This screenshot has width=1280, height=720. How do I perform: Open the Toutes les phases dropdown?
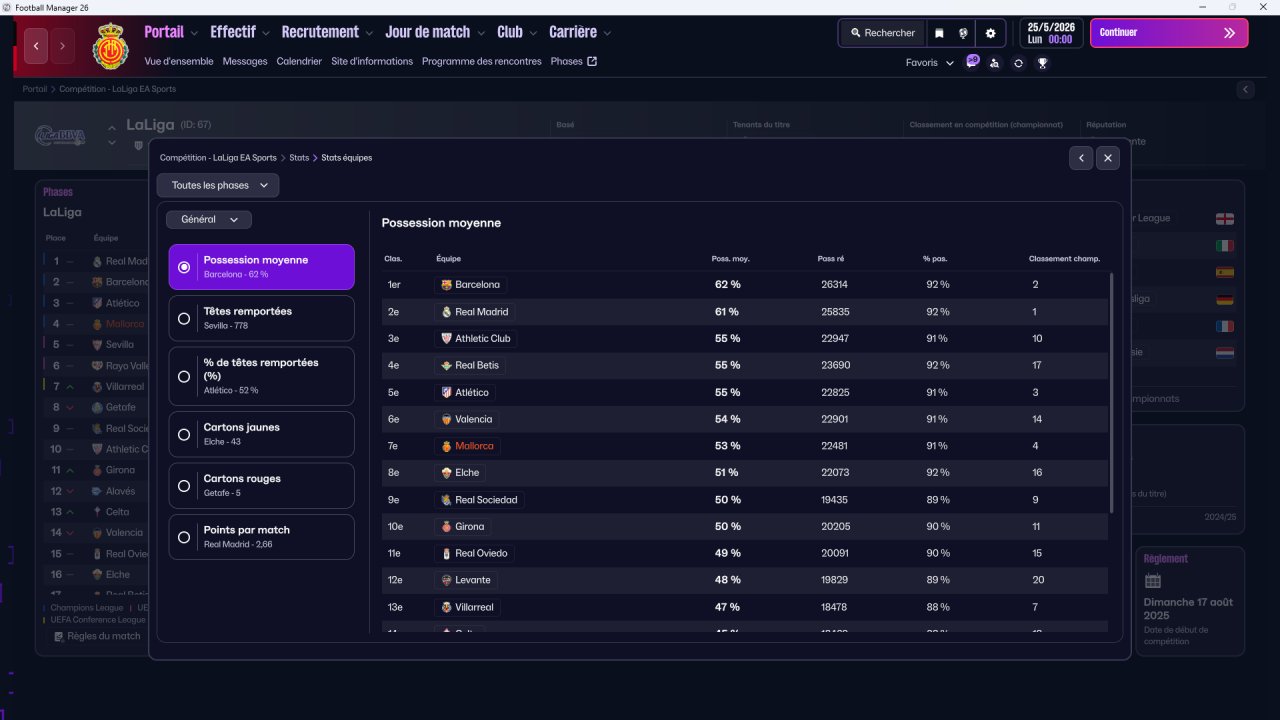click(218, 185)
